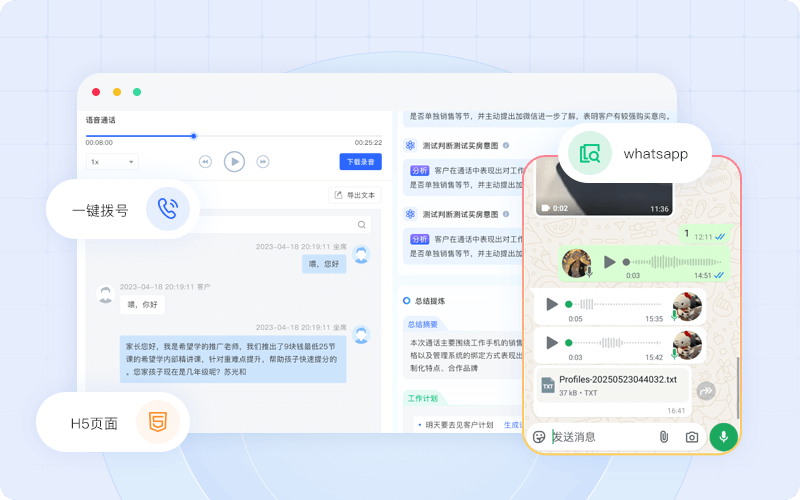The height and width of the screenshot is (500, 800).
Task: Play the voice message timed 15:35
Action: pos(551,303)
